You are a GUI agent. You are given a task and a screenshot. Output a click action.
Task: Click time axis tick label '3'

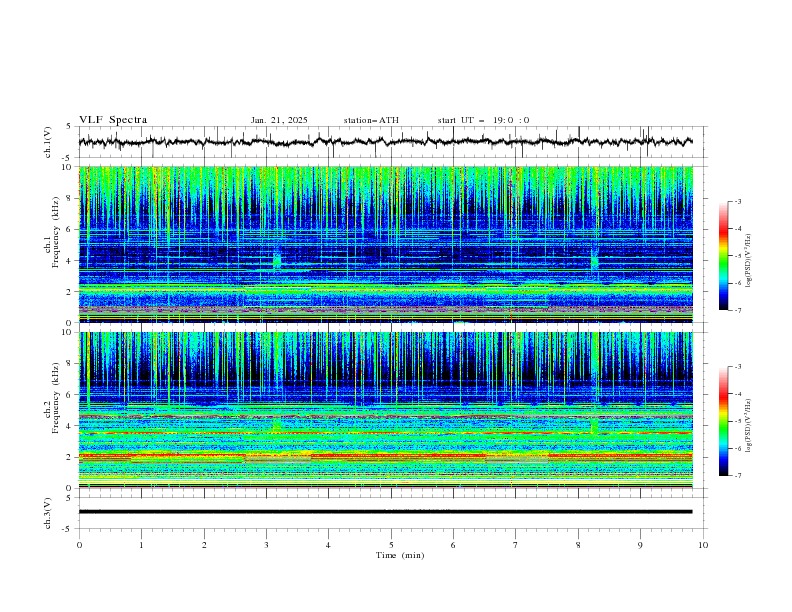266,545
